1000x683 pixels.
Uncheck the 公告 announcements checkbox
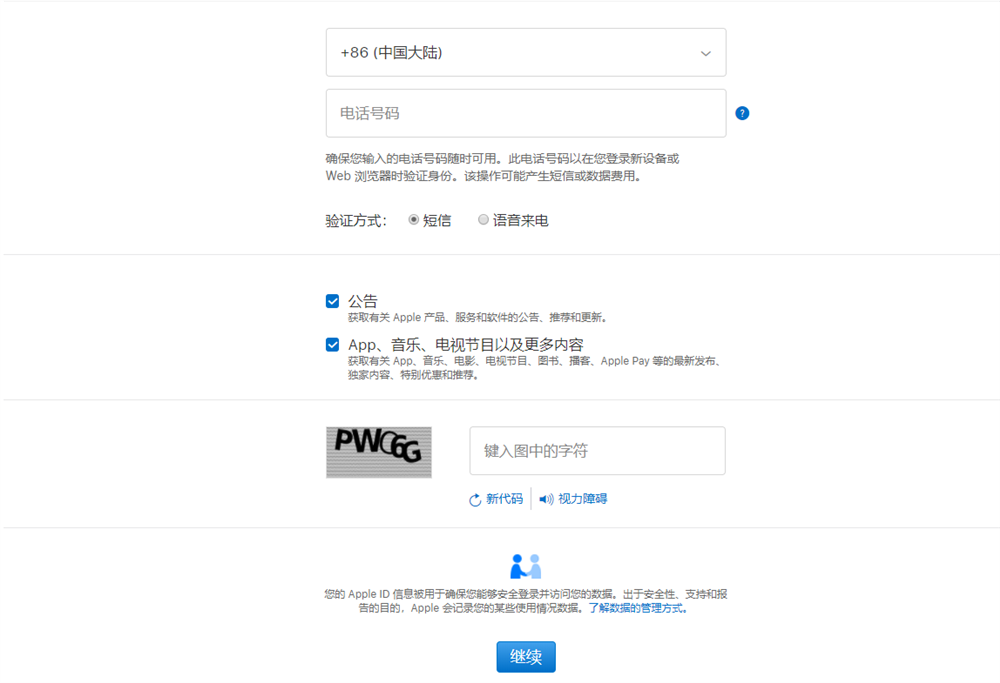pos(333,300)
